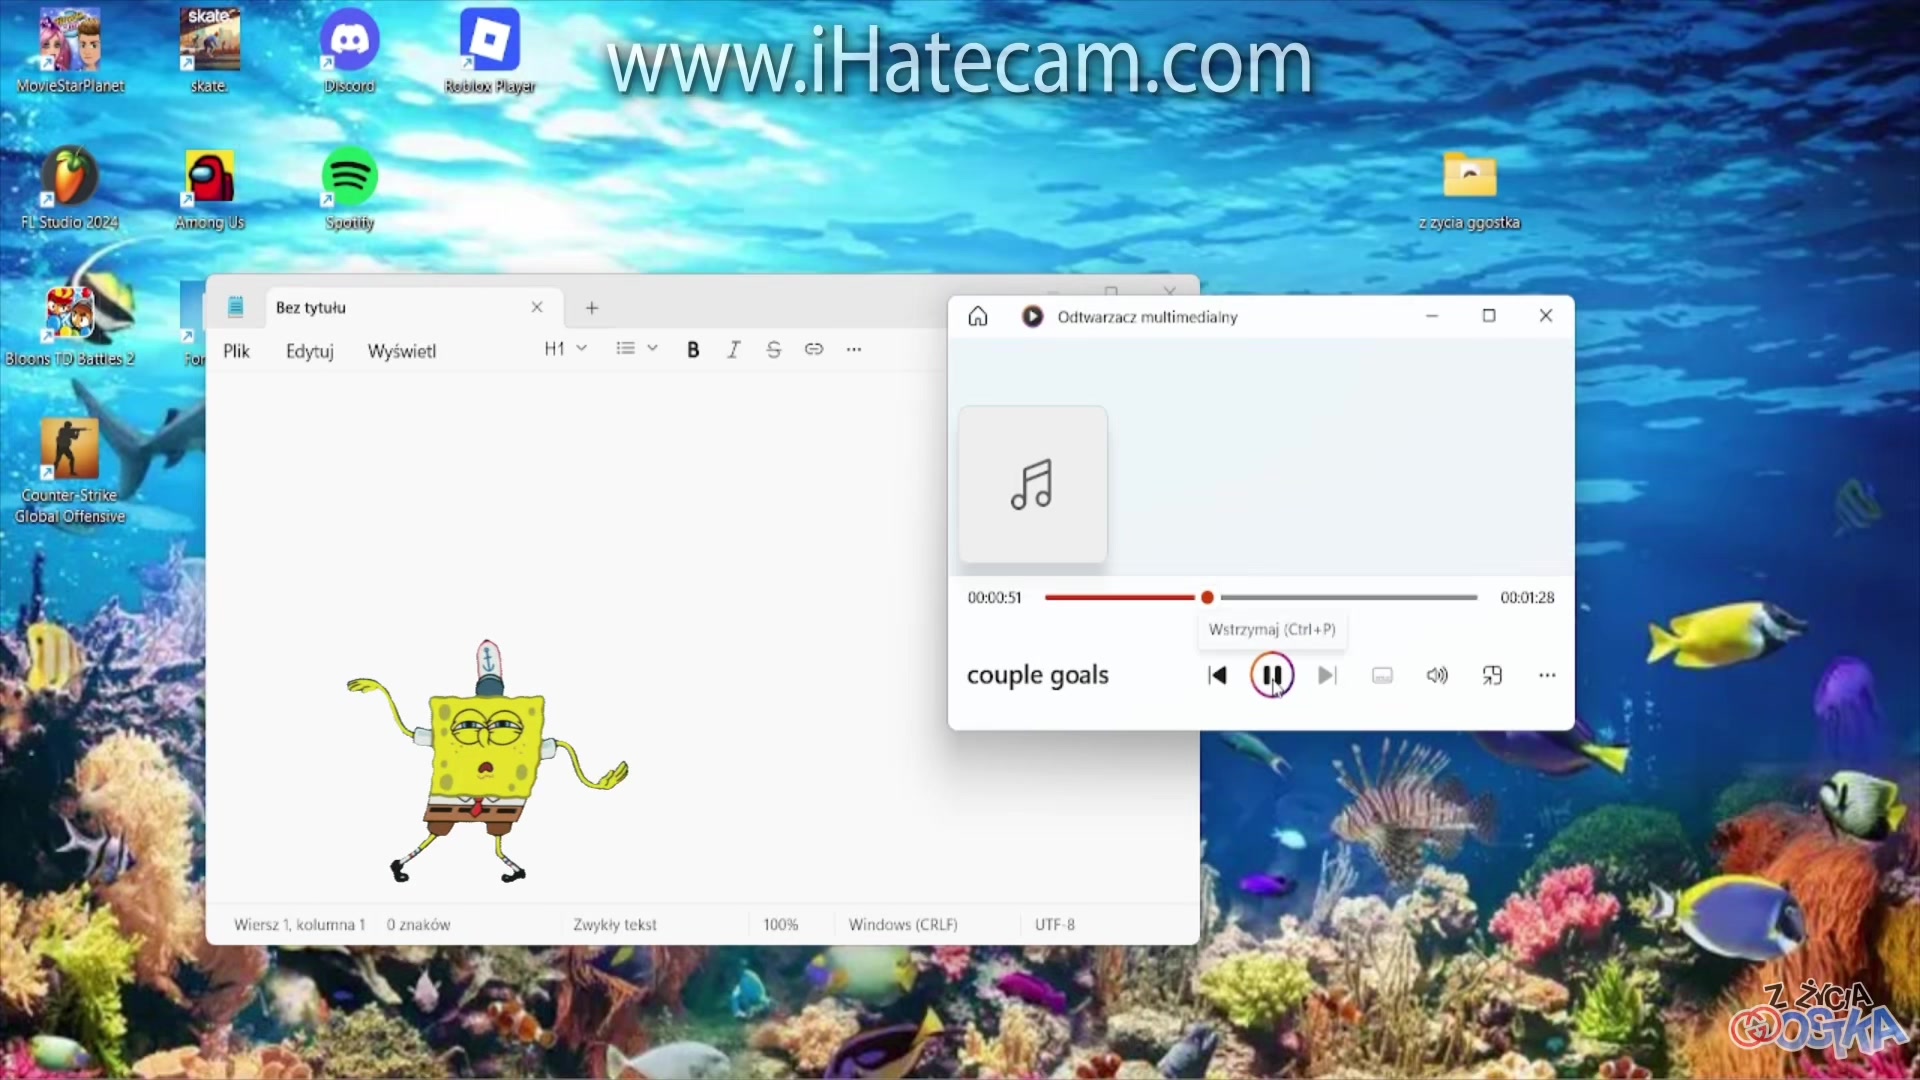1920x1080 pixels.
Task: Go to Media Player home
Action: coord(978,316)
